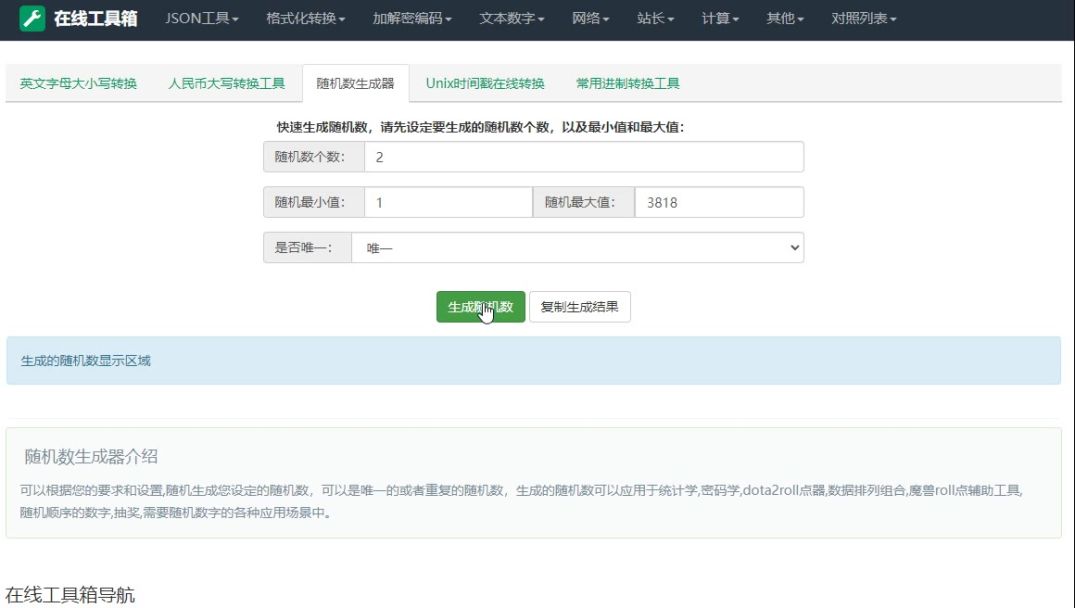
Task: Select the 随机数生成器 tab
Action: pyautogui.click(x=355, y=84)
